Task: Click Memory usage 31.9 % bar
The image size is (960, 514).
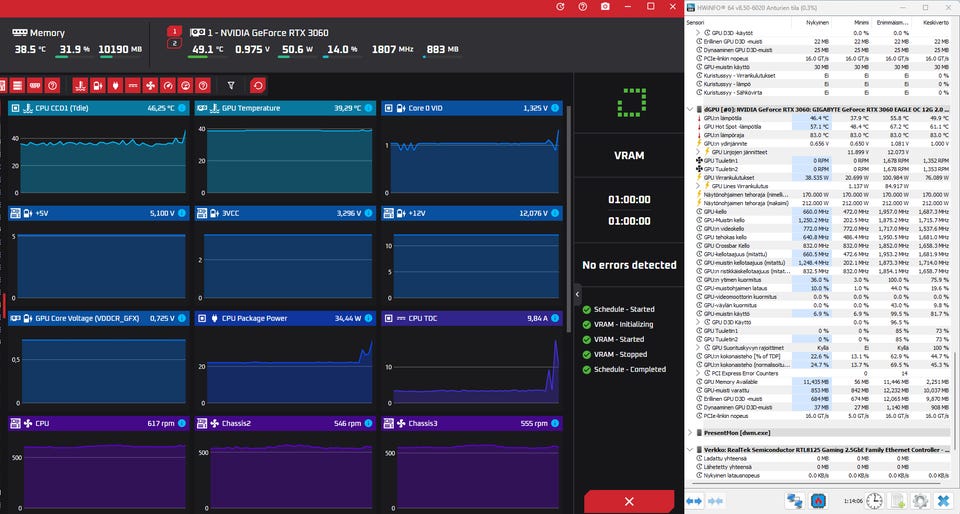Action: tap(74, 56)
